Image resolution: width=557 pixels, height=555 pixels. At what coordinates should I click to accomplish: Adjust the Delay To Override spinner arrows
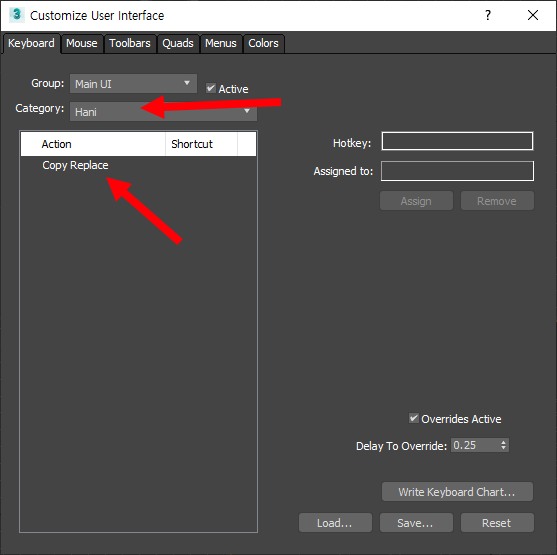click(x=504, y=445)
